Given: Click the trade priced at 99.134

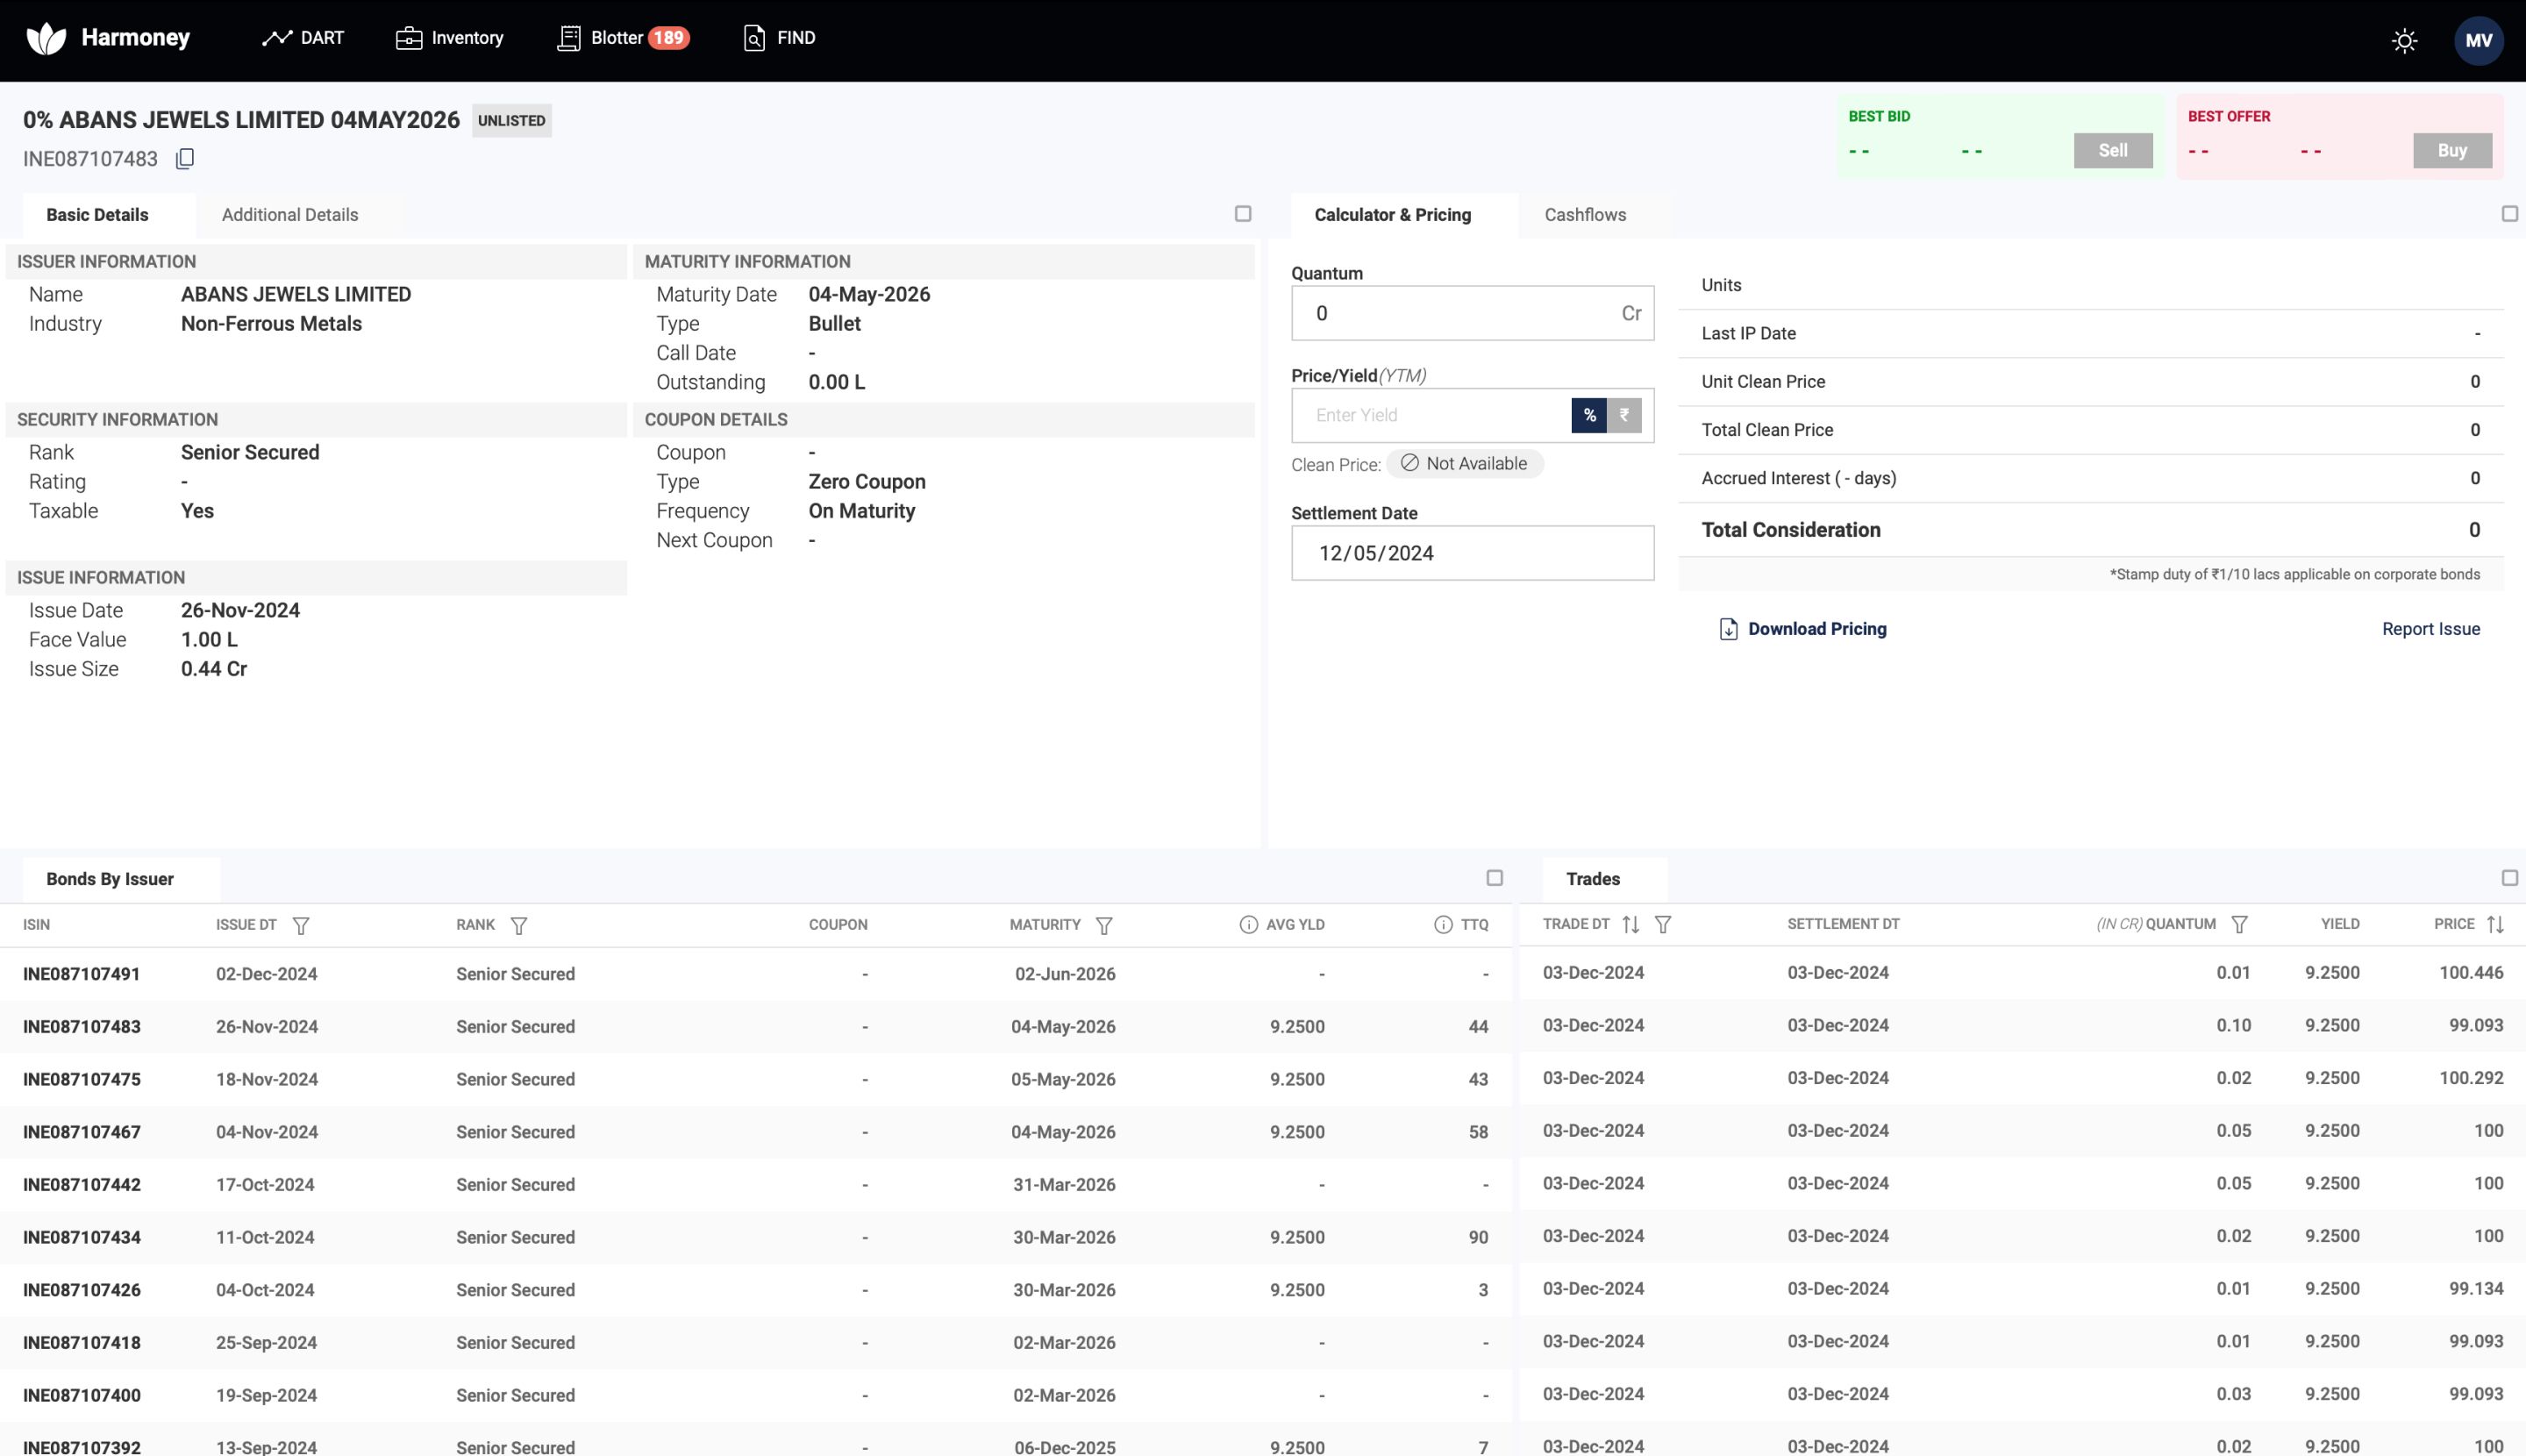Looking at the screenshot, I should [x=2022, y=1289].
